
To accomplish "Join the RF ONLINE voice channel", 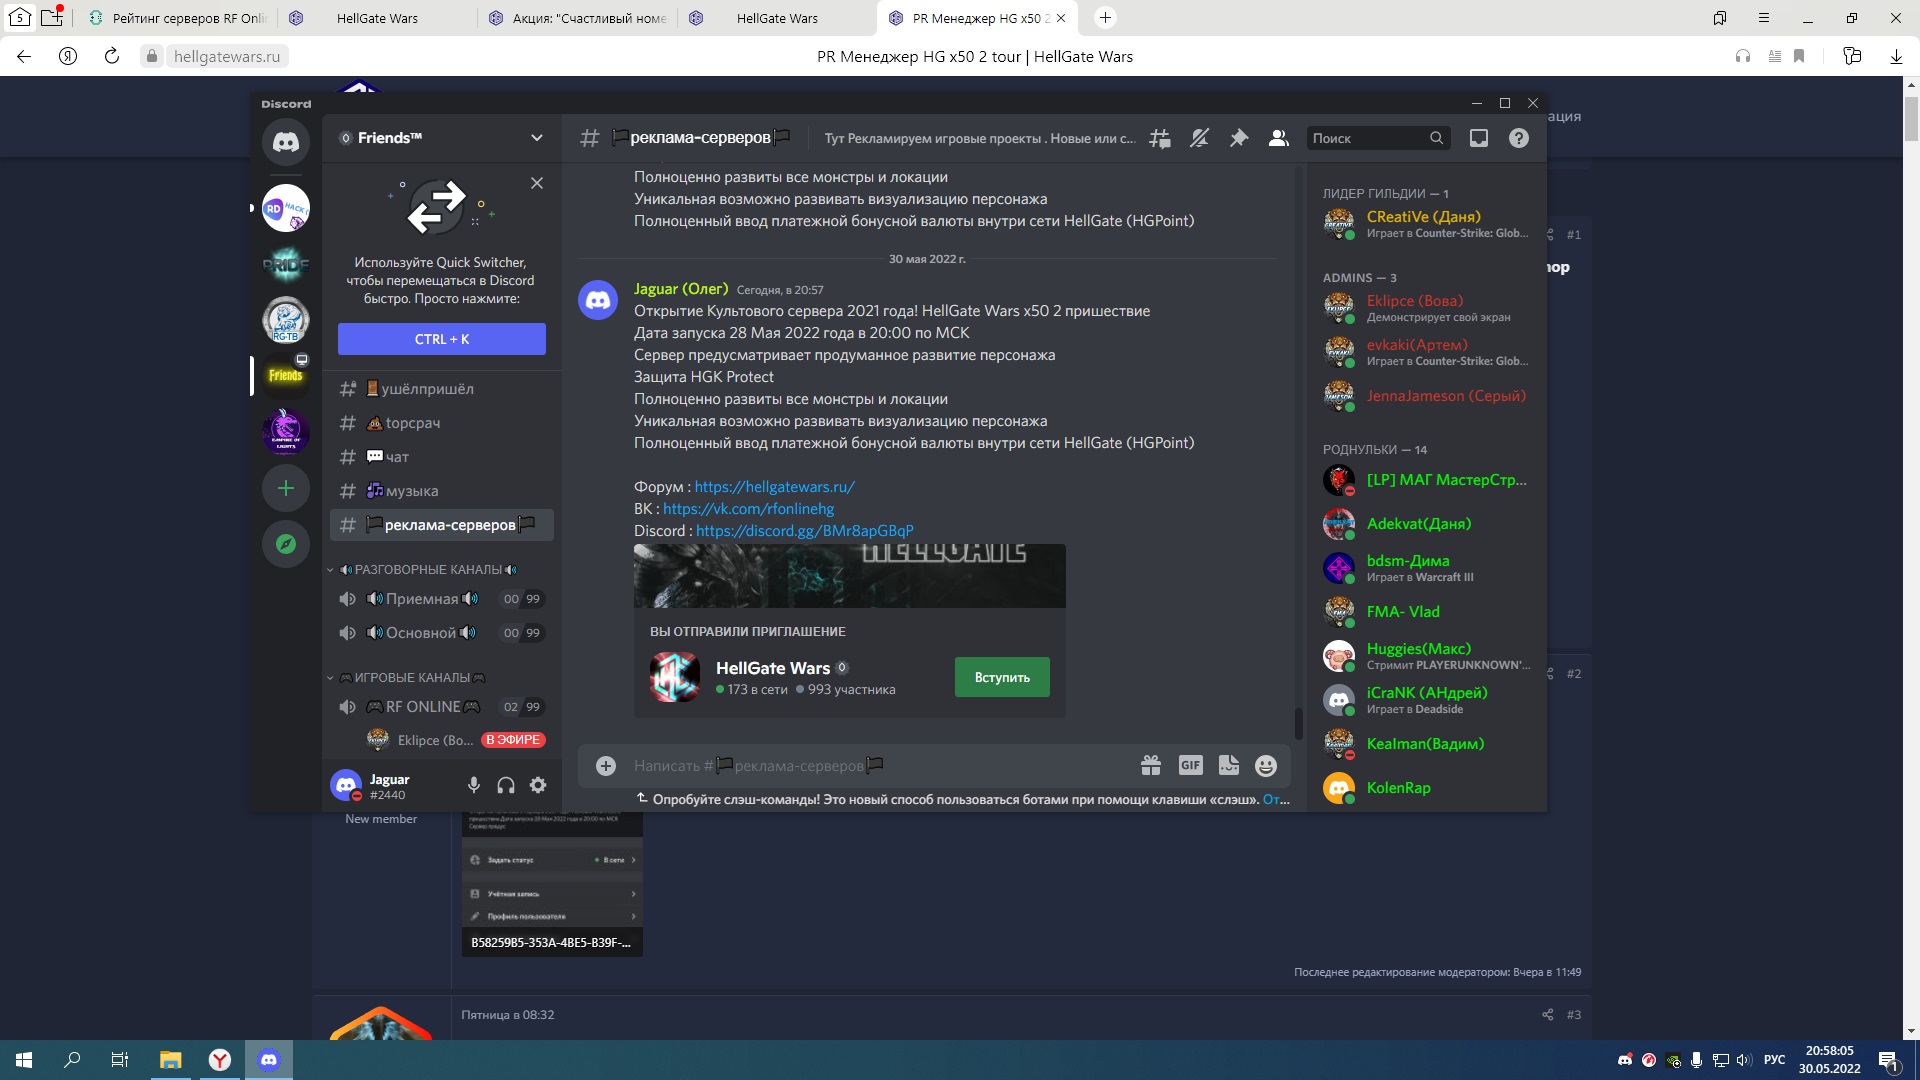I will click(x=442, y=707).
